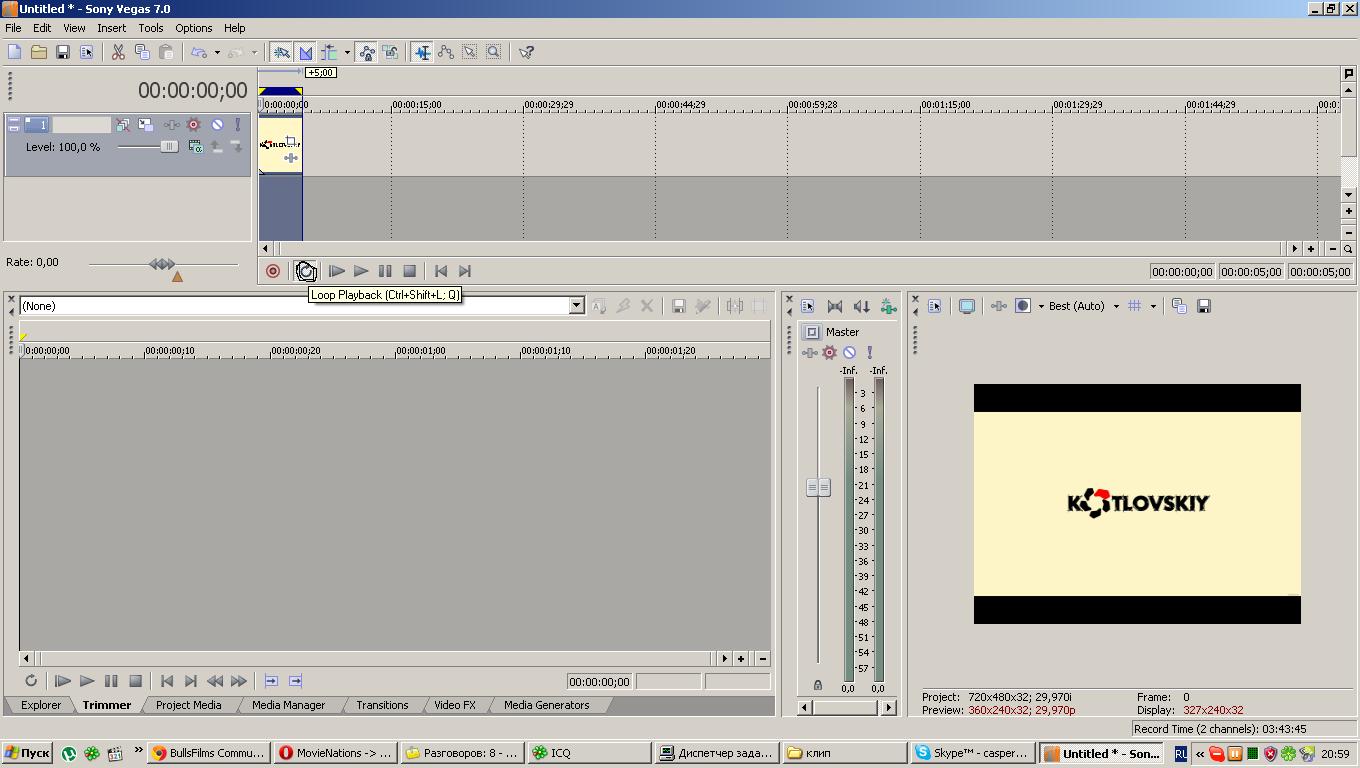Copy selection with the Copy icon
The image size is (1360, 768).
(x=142, y=52)
